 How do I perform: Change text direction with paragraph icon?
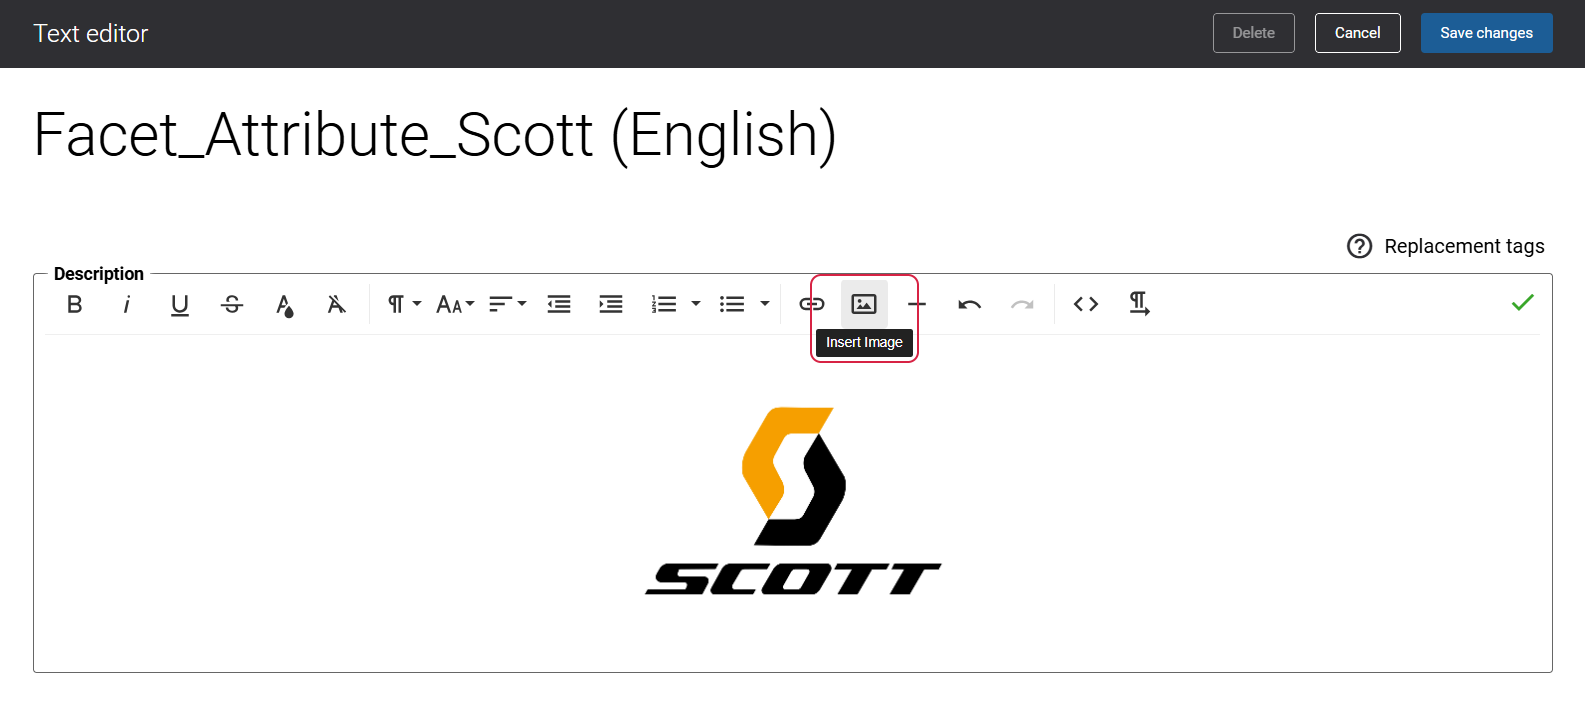pos(1139,304)
